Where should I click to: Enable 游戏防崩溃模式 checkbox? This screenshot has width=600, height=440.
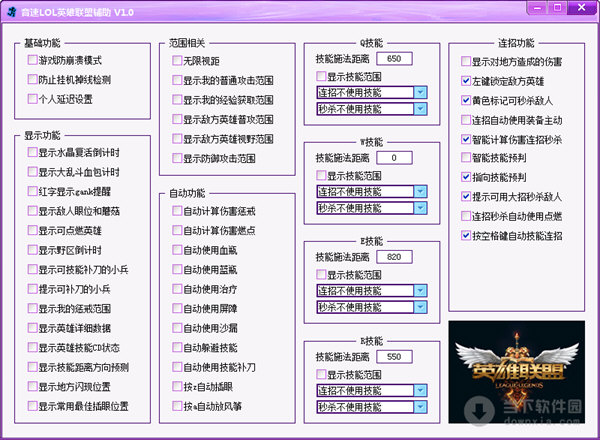point(32,60)
